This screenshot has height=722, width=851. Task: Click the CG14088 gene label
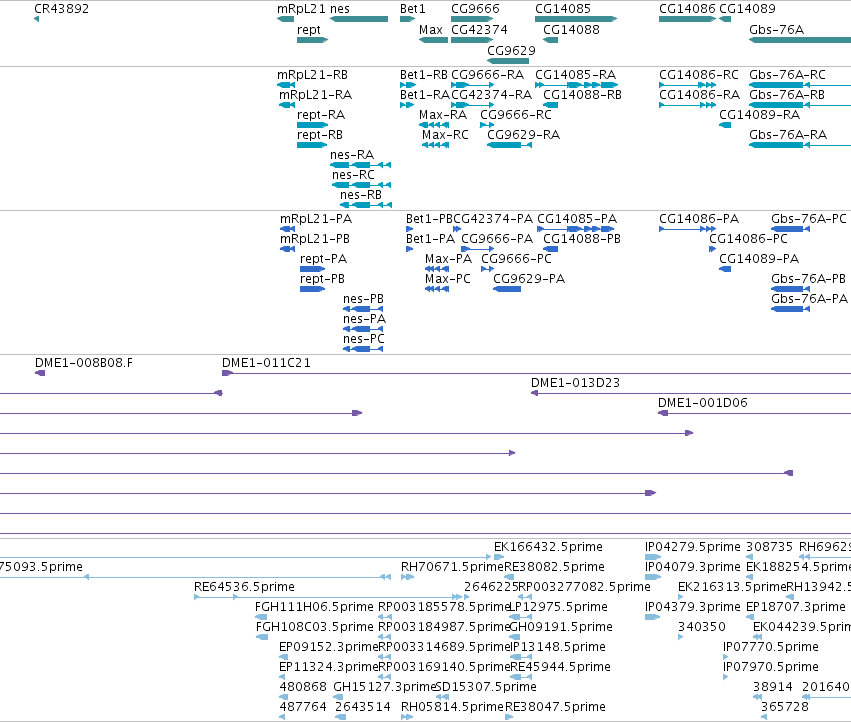tap(571, 30)
